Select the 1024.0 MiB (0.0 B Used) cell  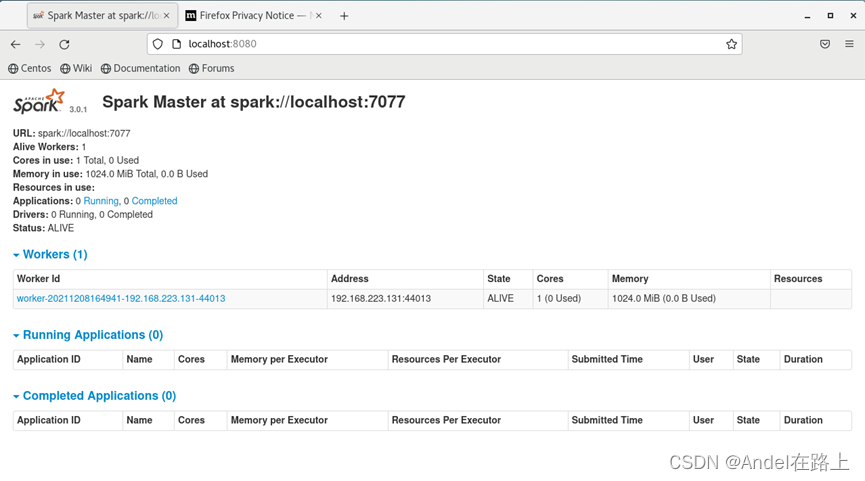[689, 298]
